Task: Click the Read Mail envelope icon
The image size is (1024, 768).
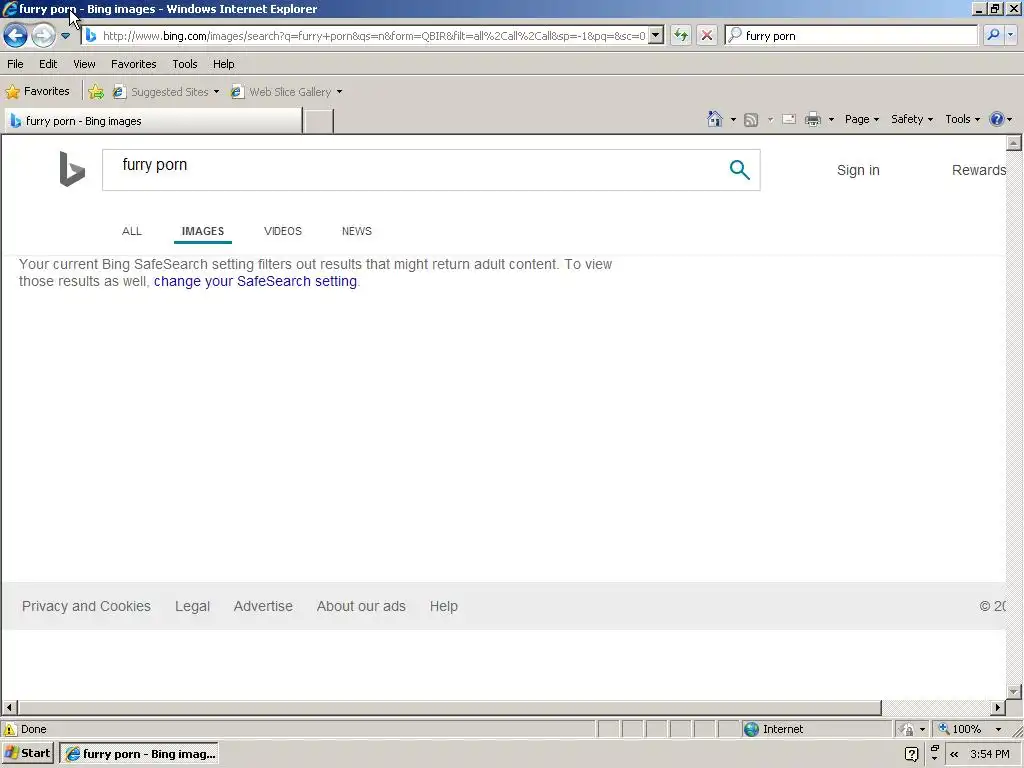Action: [789, 119]
